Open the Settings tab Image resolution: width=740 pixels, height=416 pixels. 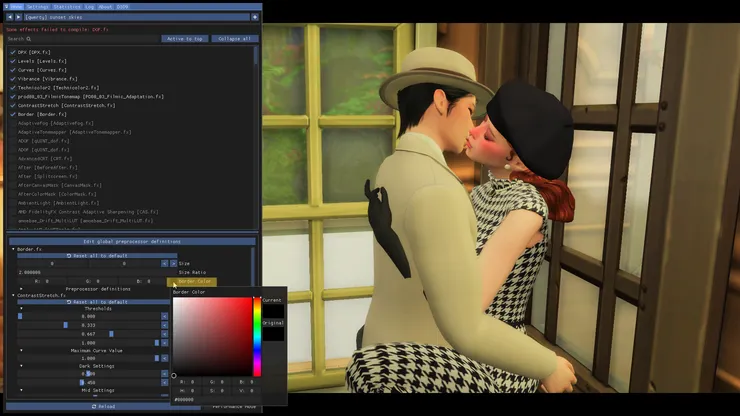pos(37,7)
